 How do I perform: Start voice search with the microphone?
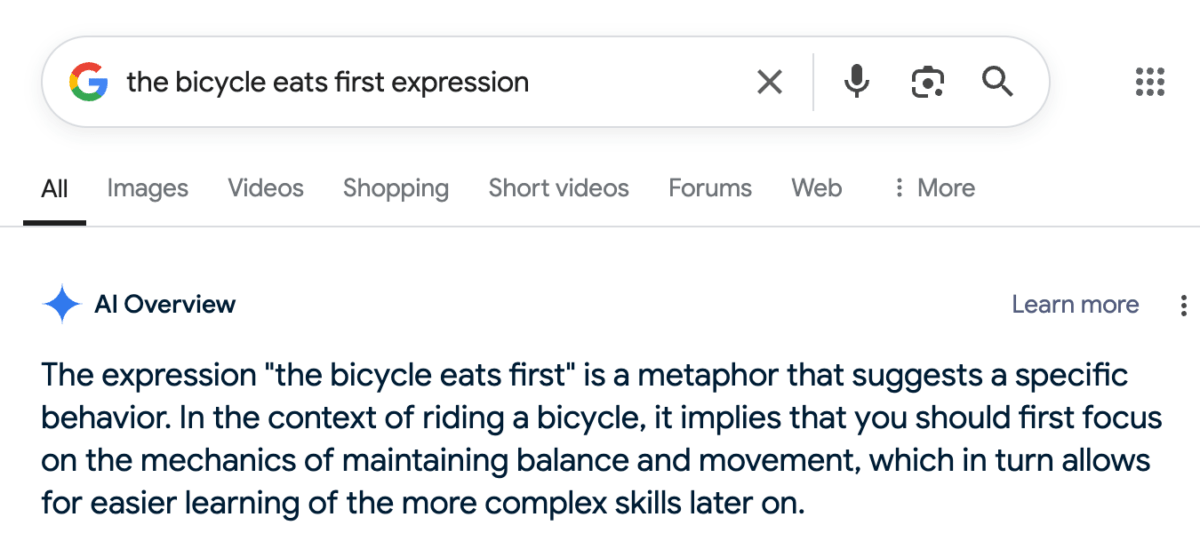tap(856, 82)
